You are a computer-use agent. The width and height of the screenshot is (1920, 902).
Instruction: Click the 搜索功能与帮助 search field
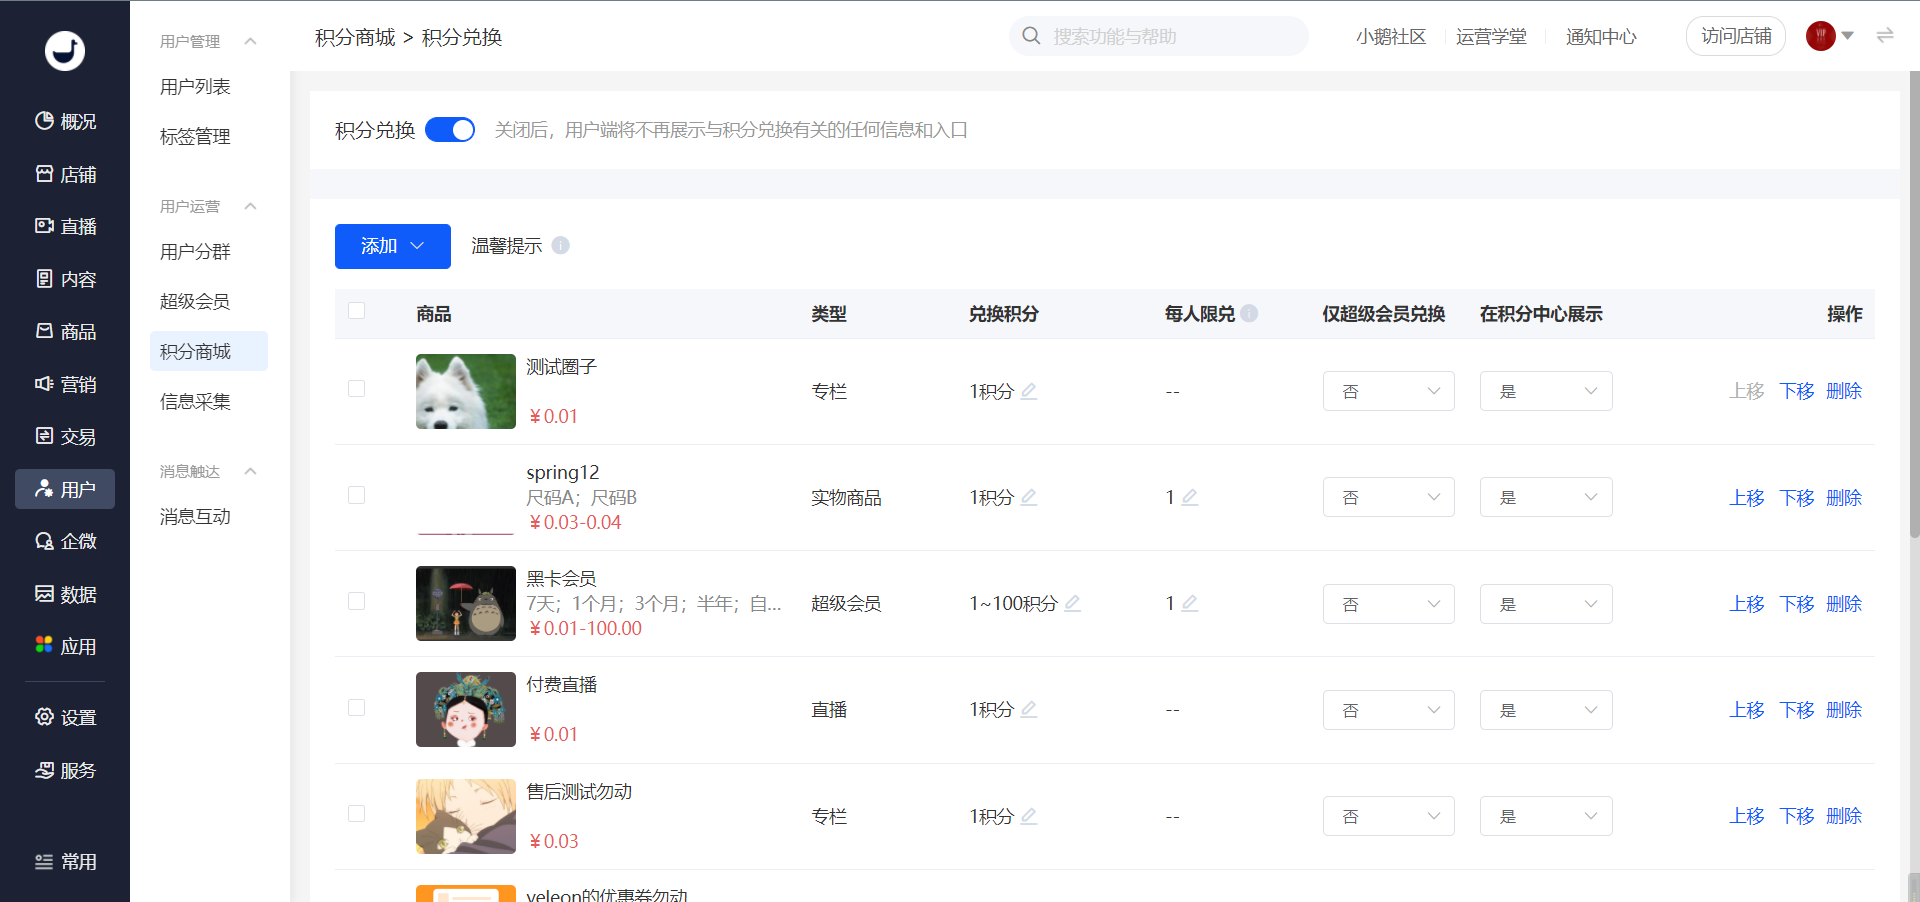coord(1158,36)
